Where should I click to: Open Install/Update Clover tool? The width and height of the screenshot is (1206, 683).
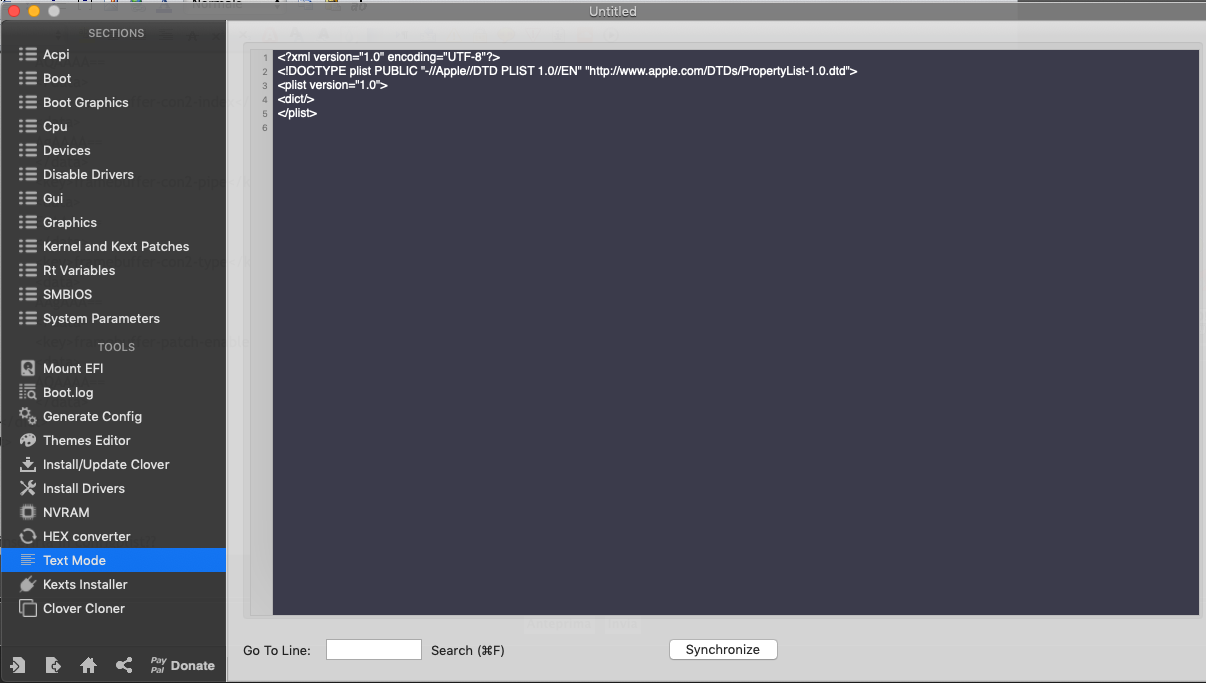click(x=113, y=464)
